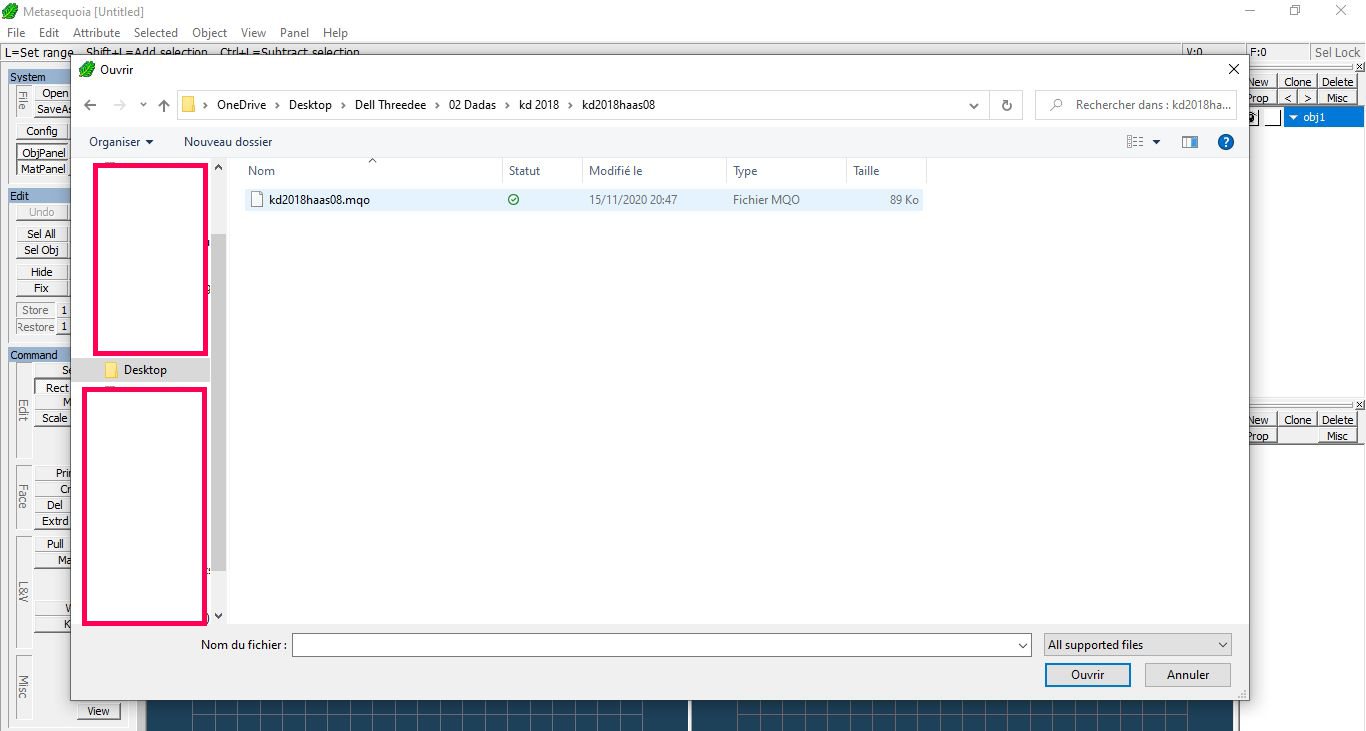Expand the address bar path history dropdown
Image resolution: width=1366 pixels, height=731 pixels.
[x=974, y=105]
